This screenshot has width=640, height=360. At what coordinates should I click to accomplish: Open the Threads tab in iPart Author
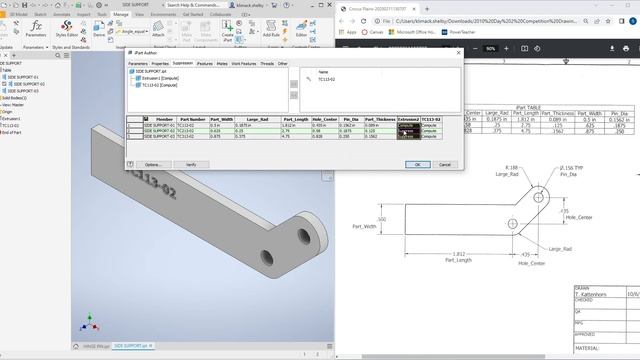click(x=267, y=64)
